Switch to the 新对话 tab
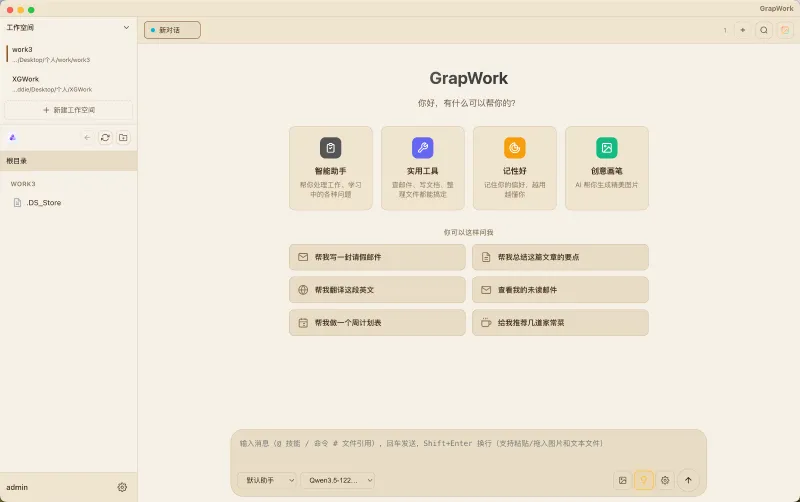The height and width of the screenshot is (502, 800). point(172,30)
